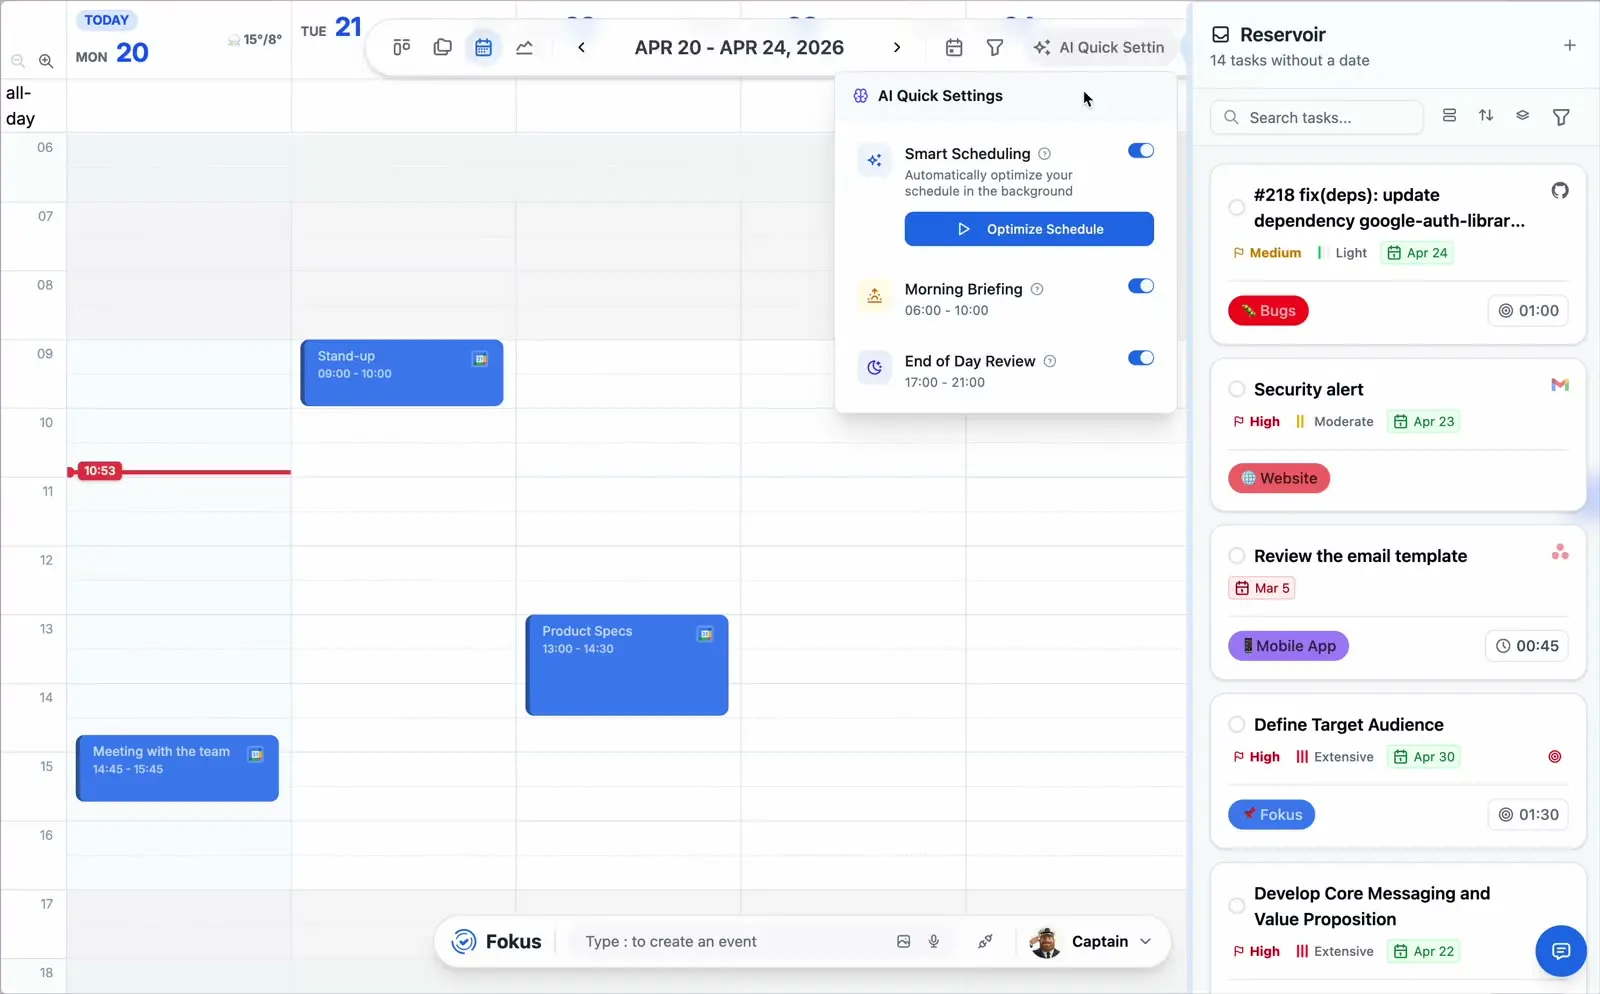Click Apr 23 due date chip
The height and width of the screenshot is (994, 1600).
[1424, 421]
